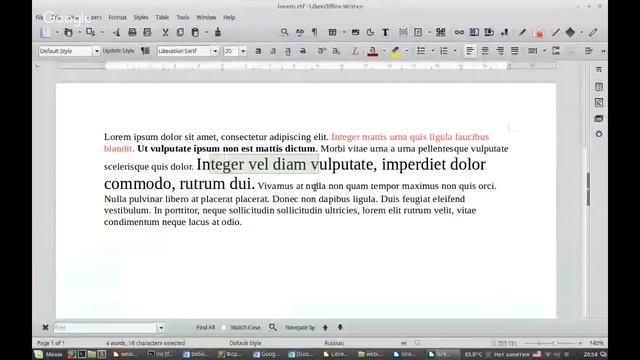The height and width of the screenshot is (360, 640).
Task: Open Find & Replace magnifier icon in toolbar
Action: pyautogui.click(x=284, y=32)
